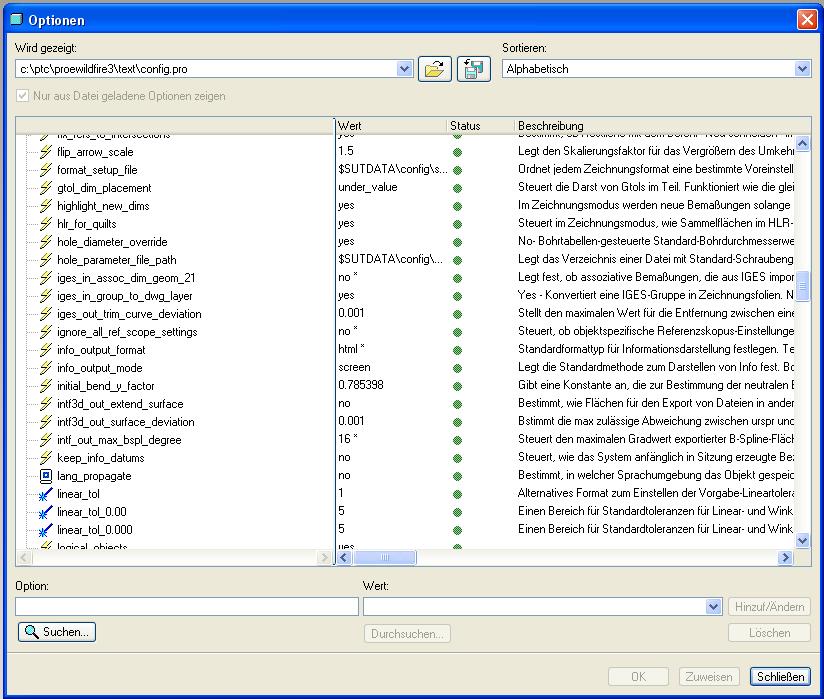Viewport: 824px width, 699px height.
Task: Click the blue wand icon beside linear_tol
Action: click(45, 494)
